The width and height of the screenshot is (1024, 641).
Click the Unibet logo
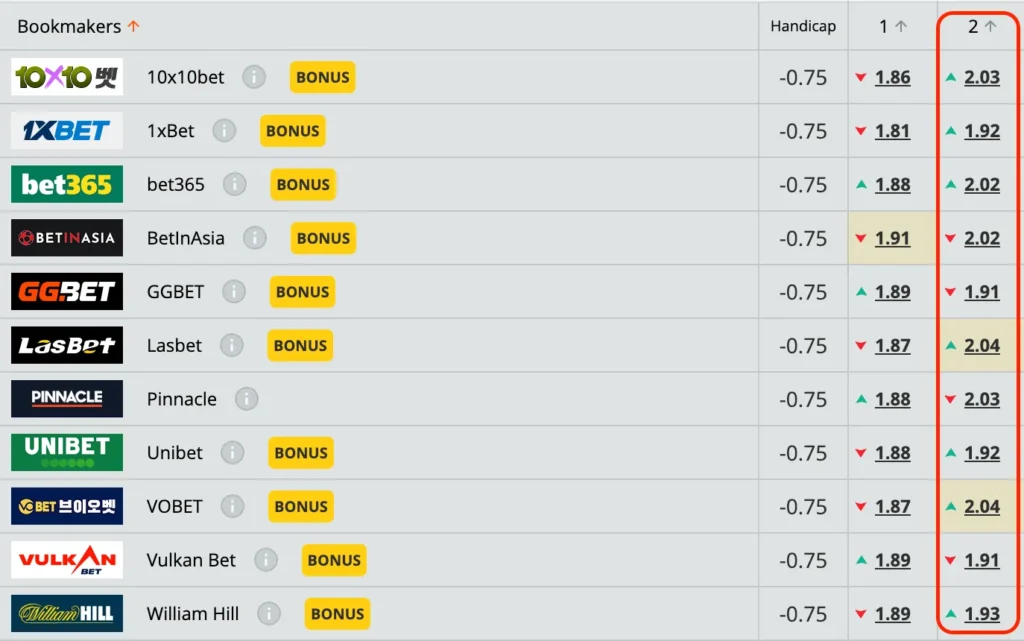click(67, 452)
